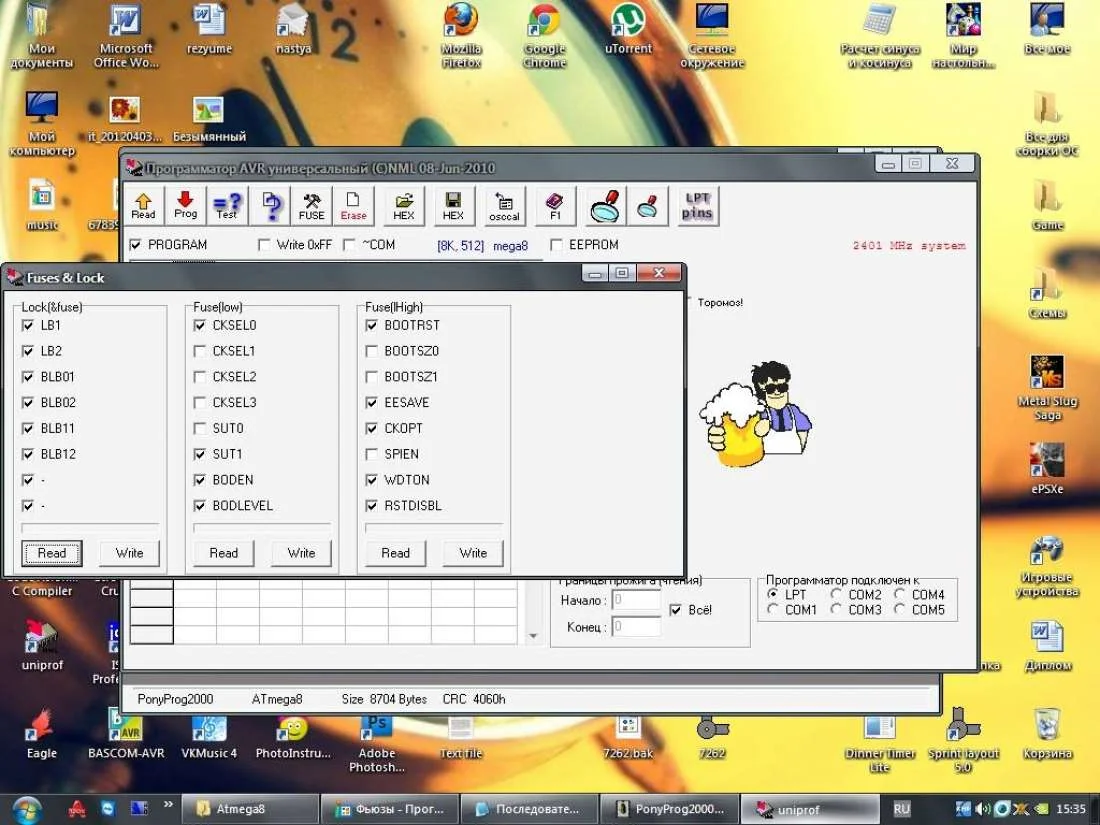
Task: Run the Test toolbar button
Action: (x=227, y=206)
